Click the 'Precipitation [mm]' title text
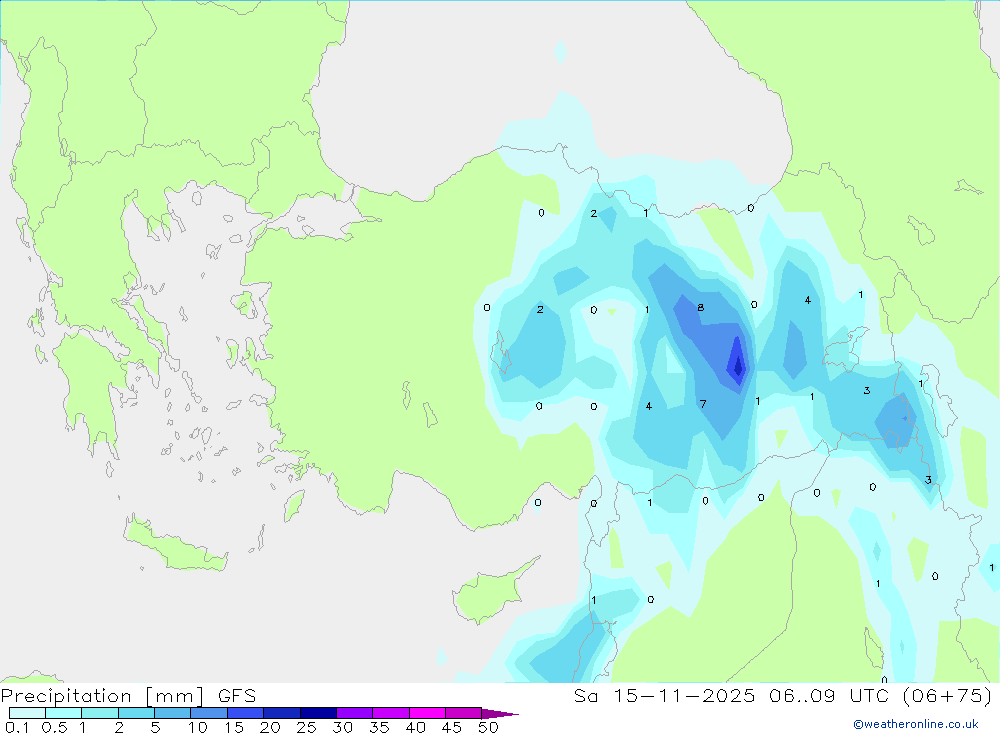 click(103, 696)
